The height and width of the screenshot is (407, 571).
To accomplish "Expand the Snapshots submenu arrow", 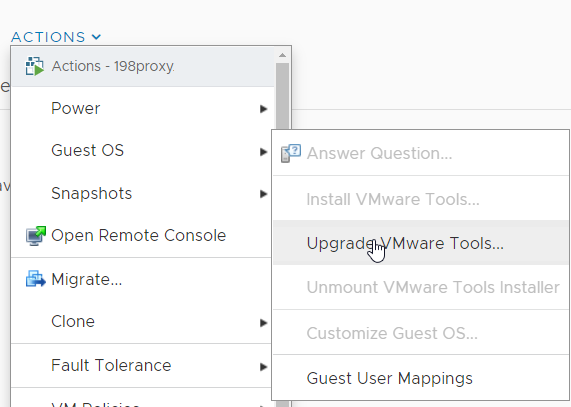I will click(264, 194).
